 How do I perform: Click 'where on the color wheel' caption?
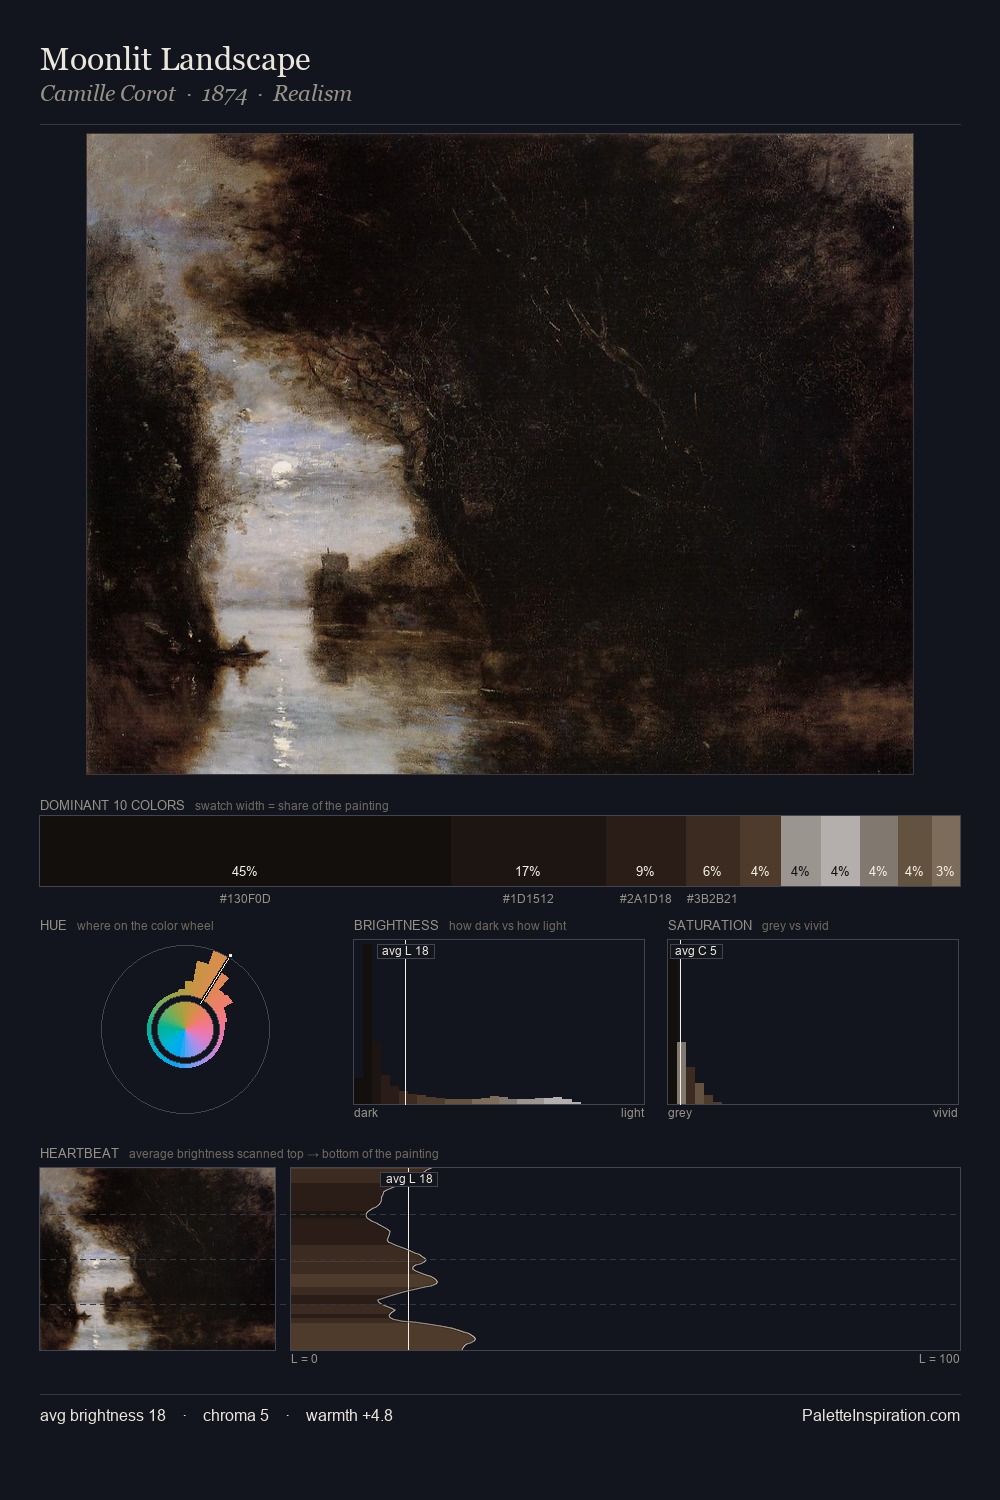(x=145, y=926)
